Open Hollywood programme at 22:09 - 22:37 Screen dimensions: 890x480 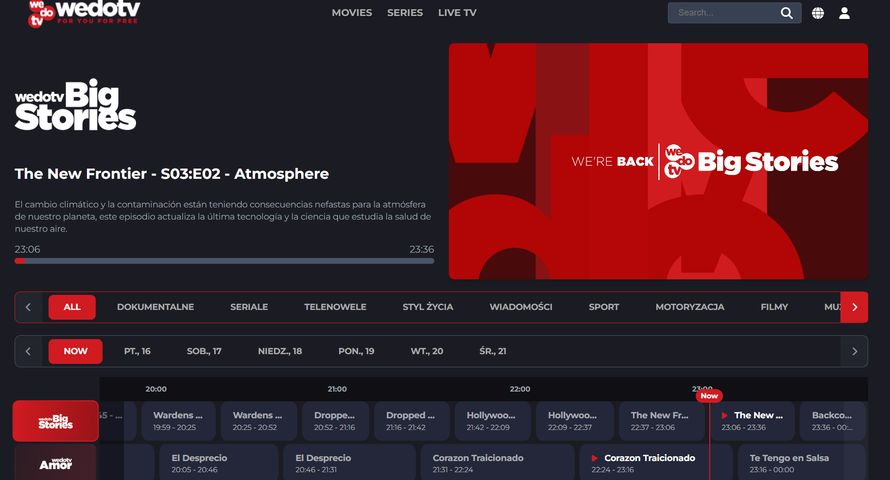point(574,421)
